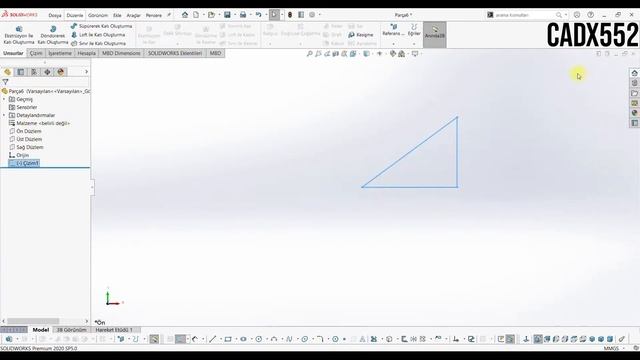
Task: Open ConfigurationManager tab
Action: point(34,72)
